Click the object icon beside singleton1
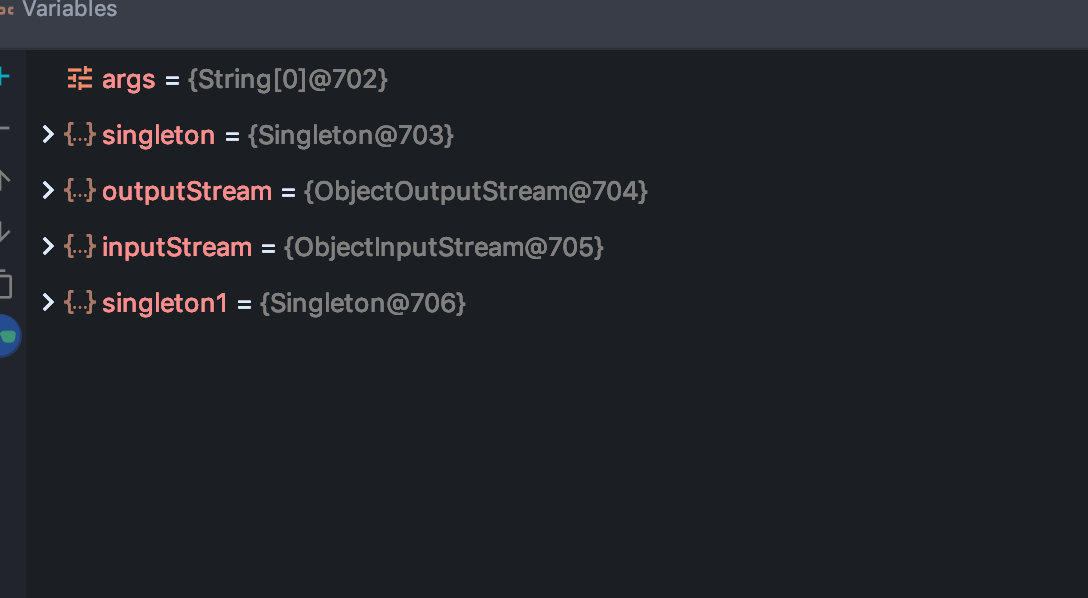Image resolution: width=1088 pixels, height=598 pixels. pyautogui.click(x=80, y=302)
